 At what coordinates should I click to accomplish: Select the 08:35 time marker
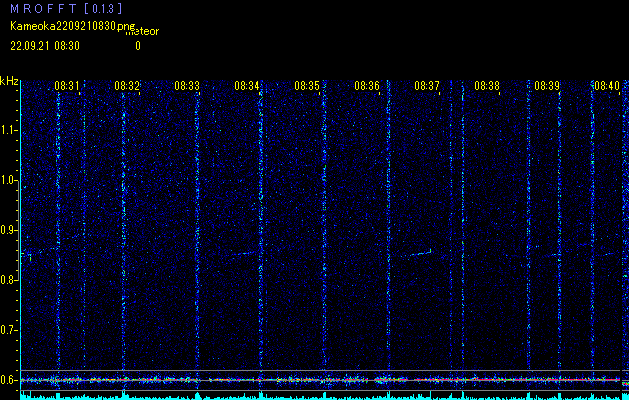(307, 86)
